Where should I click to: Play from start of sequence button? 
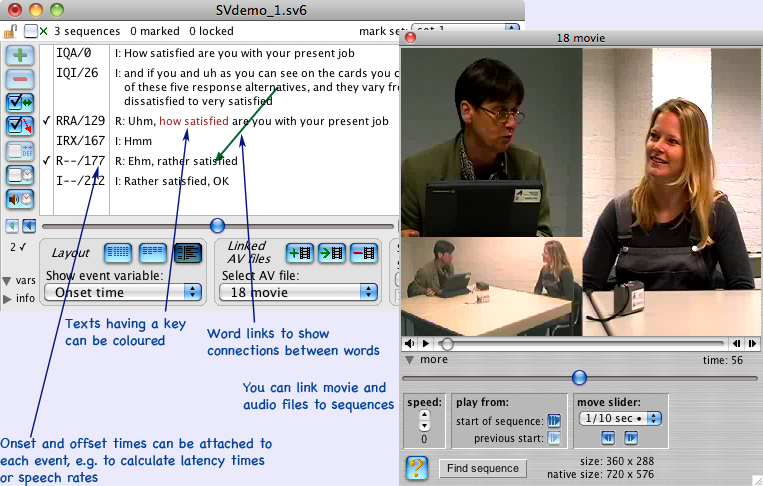point(554,421)
